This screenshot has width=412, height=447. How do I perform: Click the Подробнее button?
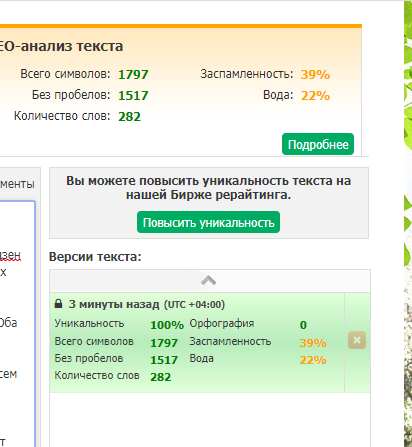coord(318,144)
